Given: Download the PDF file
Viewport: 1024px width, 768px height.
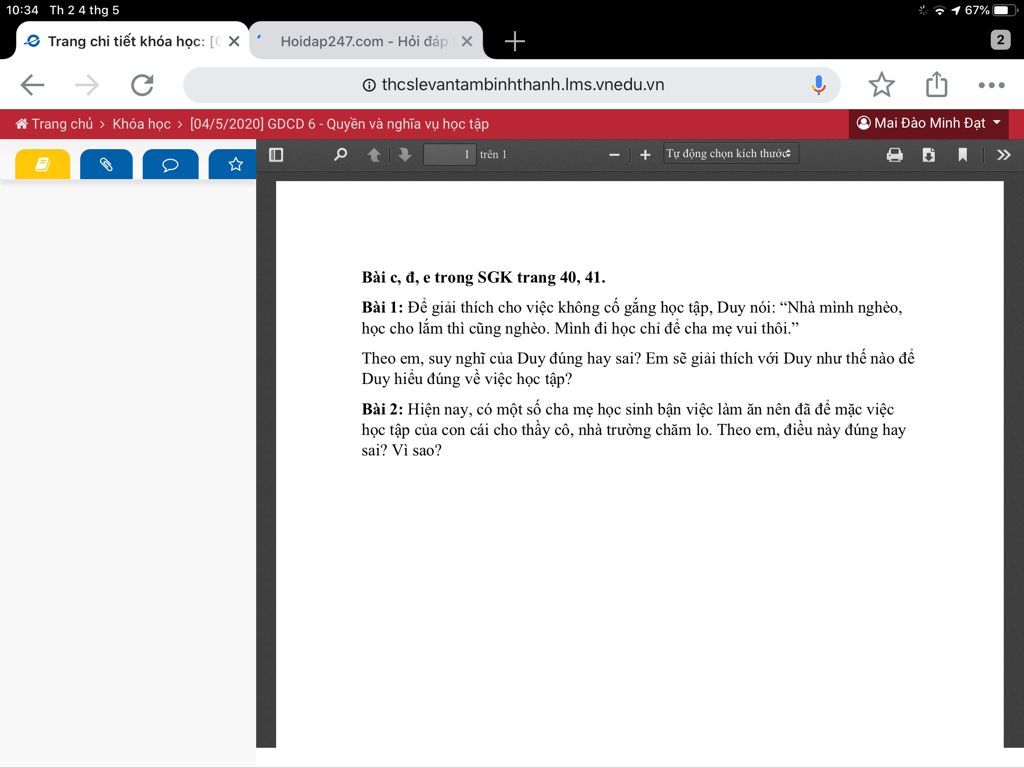Looking at the screenshot, I should [x=929, y=155].
